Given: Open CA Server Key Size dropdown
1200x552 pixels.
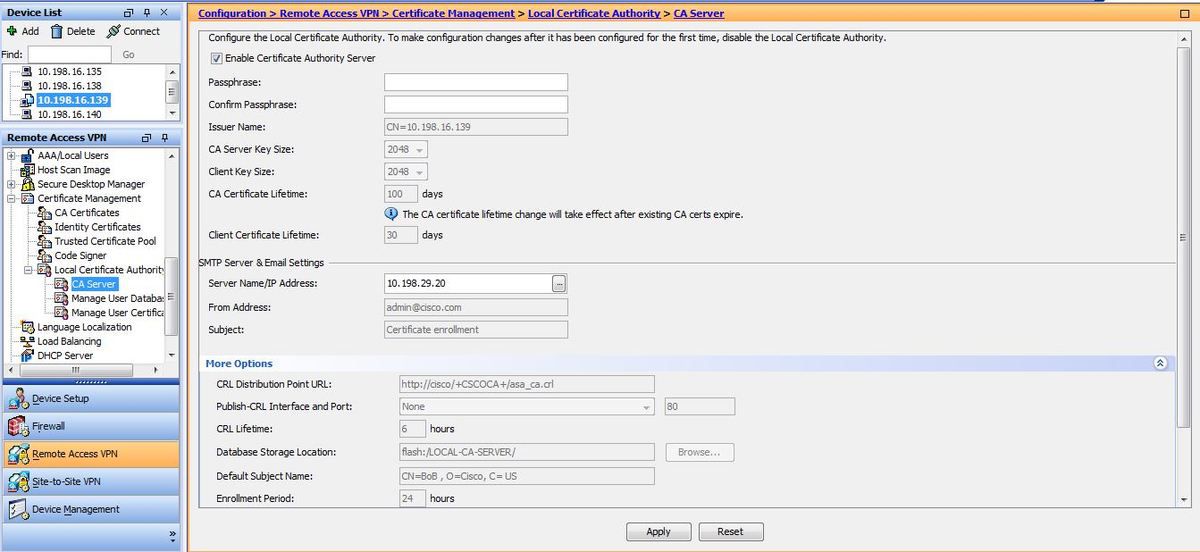Looking at the screenshot, I should point(407,149).
